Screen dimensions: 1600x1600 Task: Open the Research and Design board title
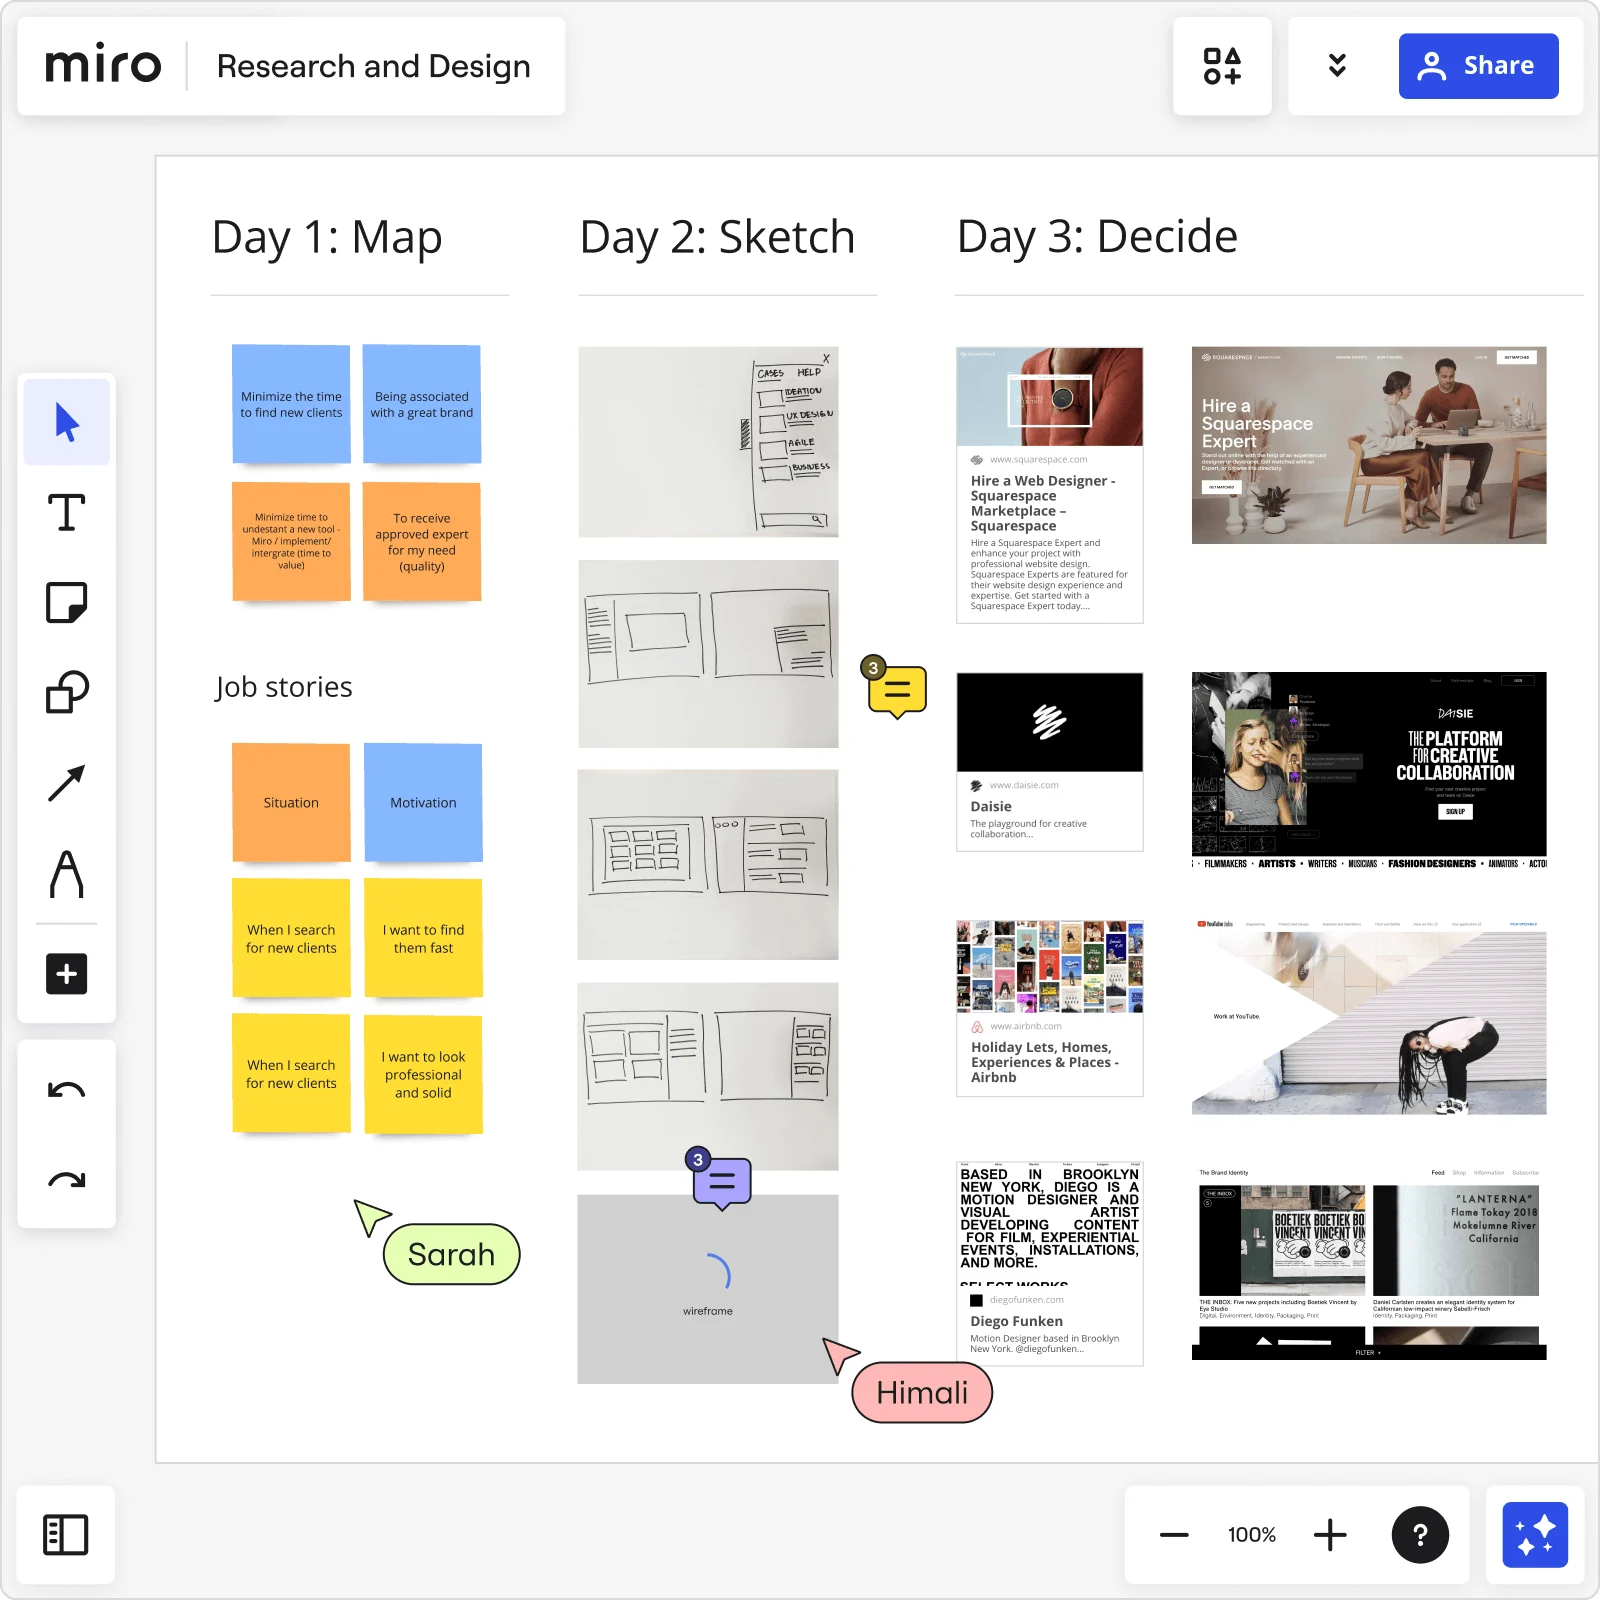[374, 66]
